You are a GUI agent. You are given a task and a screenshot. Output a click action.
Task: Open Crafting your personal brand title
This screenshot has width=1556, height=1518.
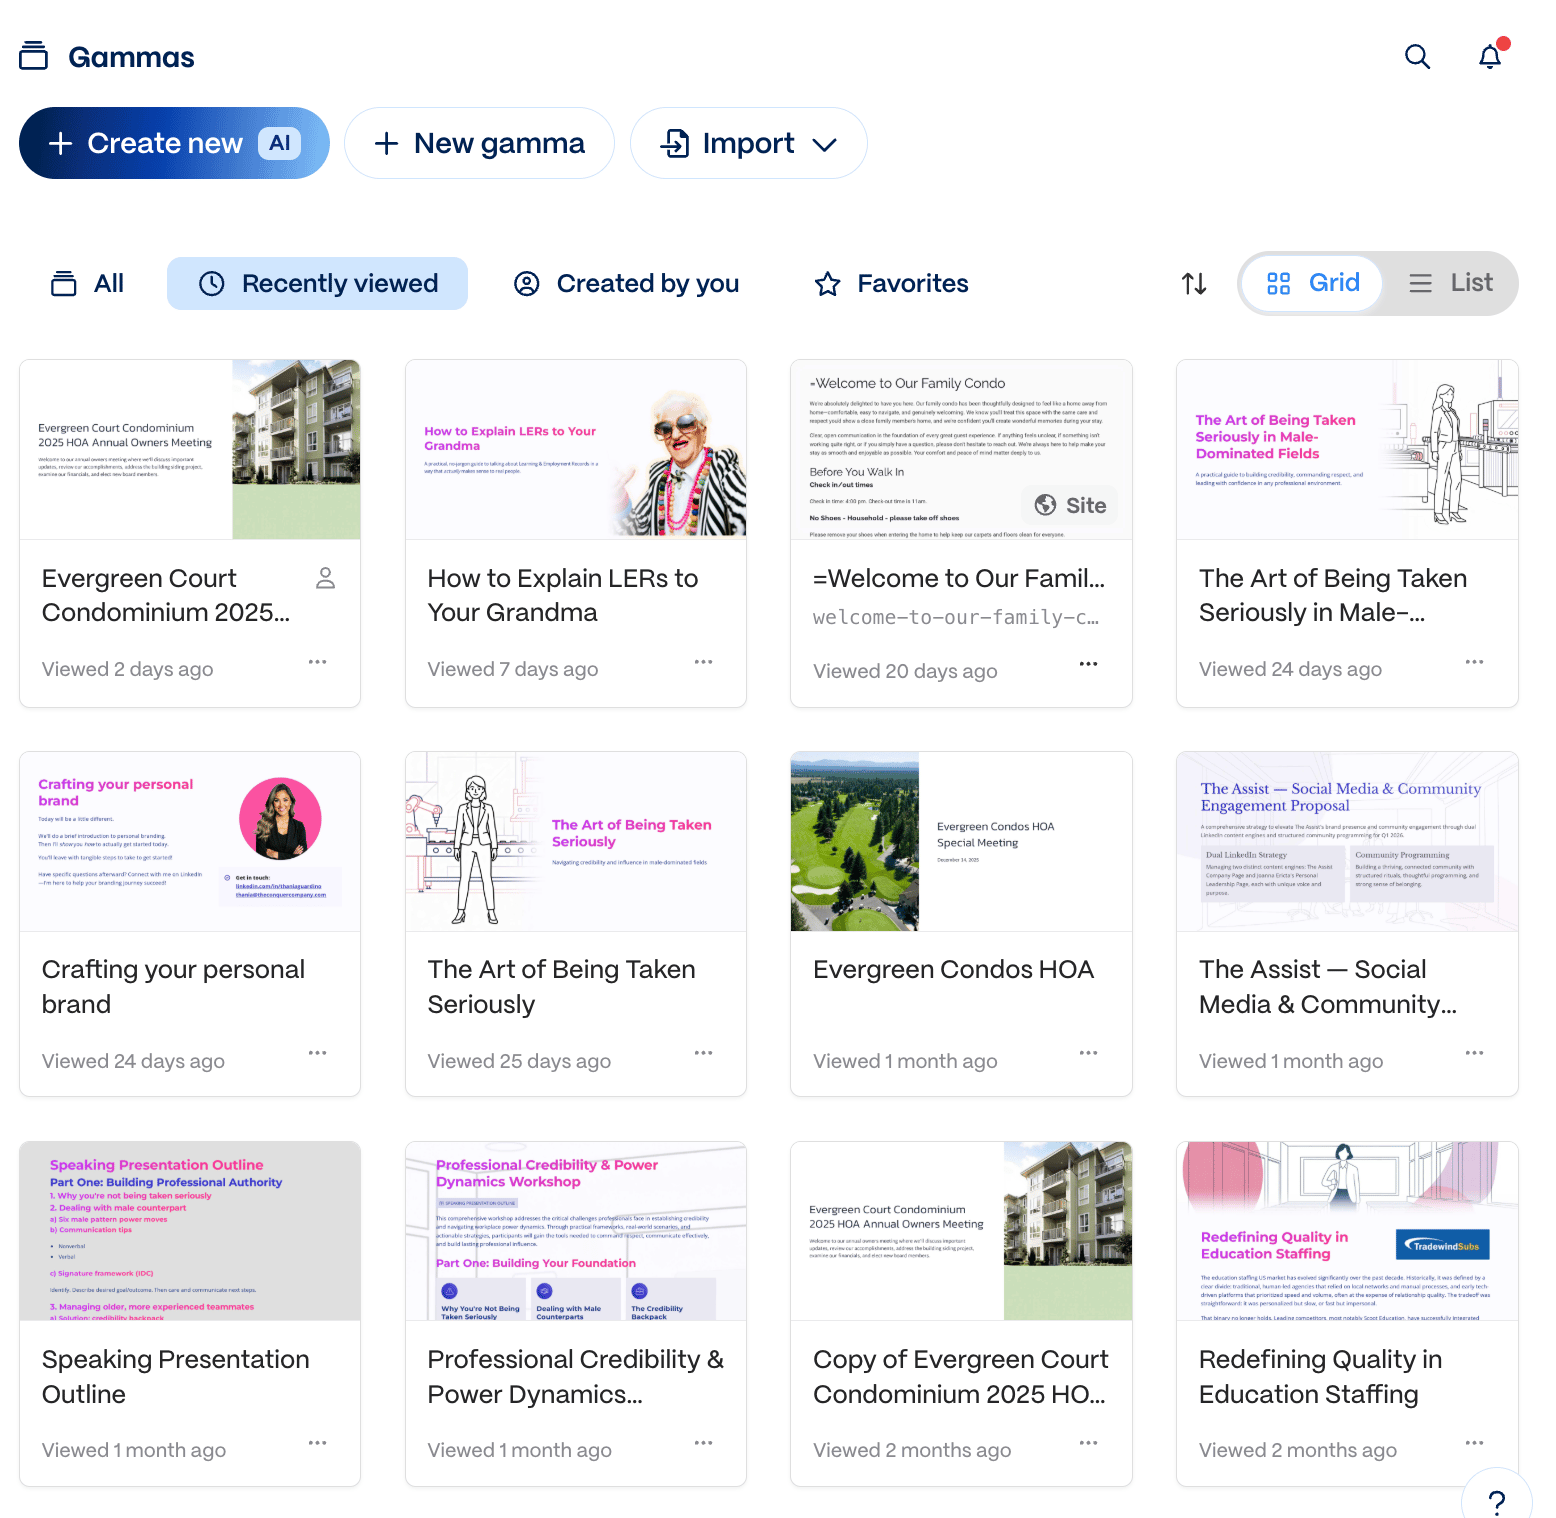173,987
